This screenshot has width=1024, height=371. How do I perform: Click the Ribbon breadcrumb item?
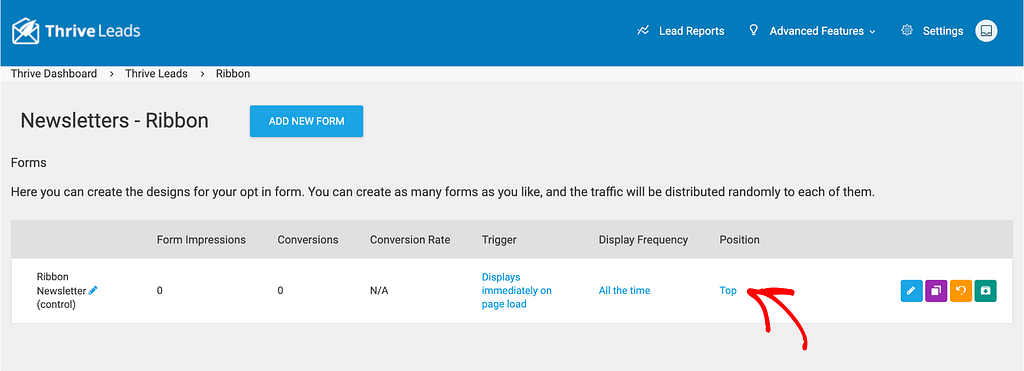pos(233,74)
